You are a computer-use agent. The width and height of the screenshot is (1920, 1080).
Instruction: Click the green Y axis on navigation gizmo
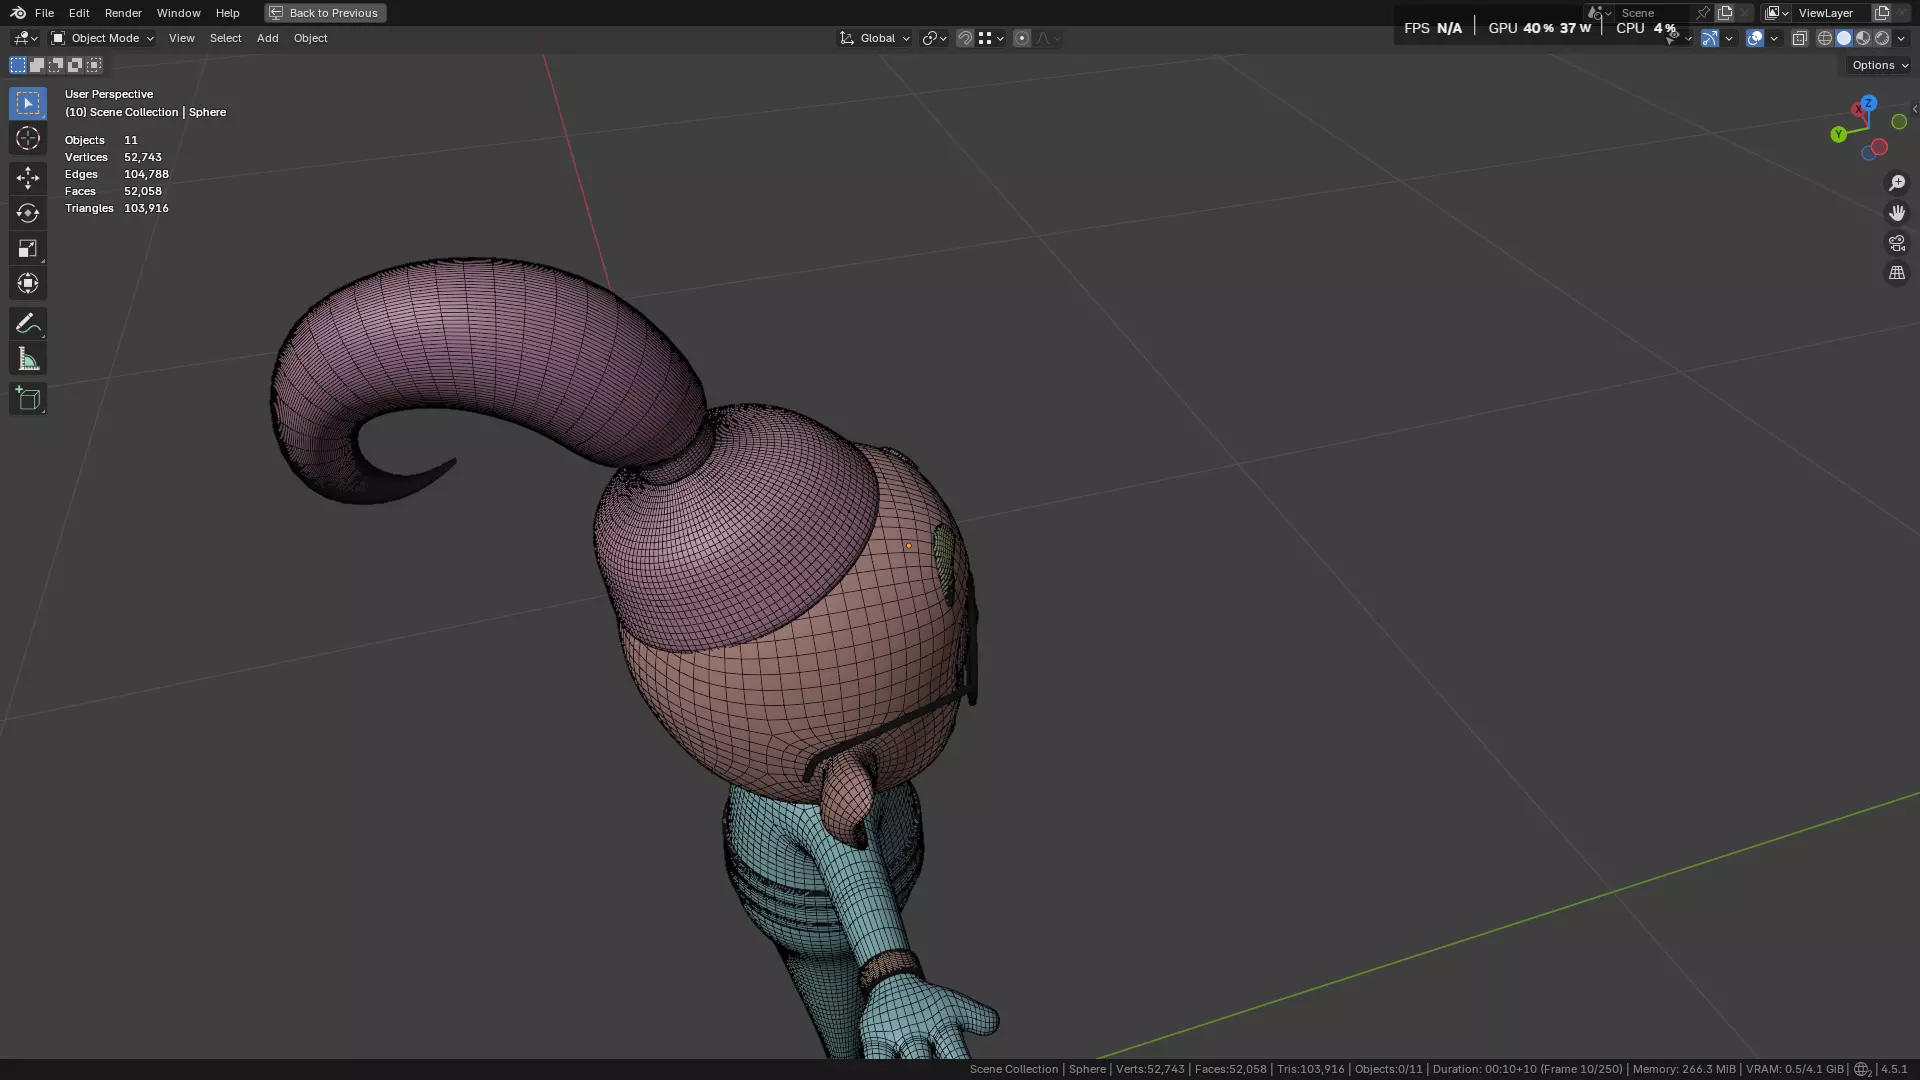point(1838,134)
